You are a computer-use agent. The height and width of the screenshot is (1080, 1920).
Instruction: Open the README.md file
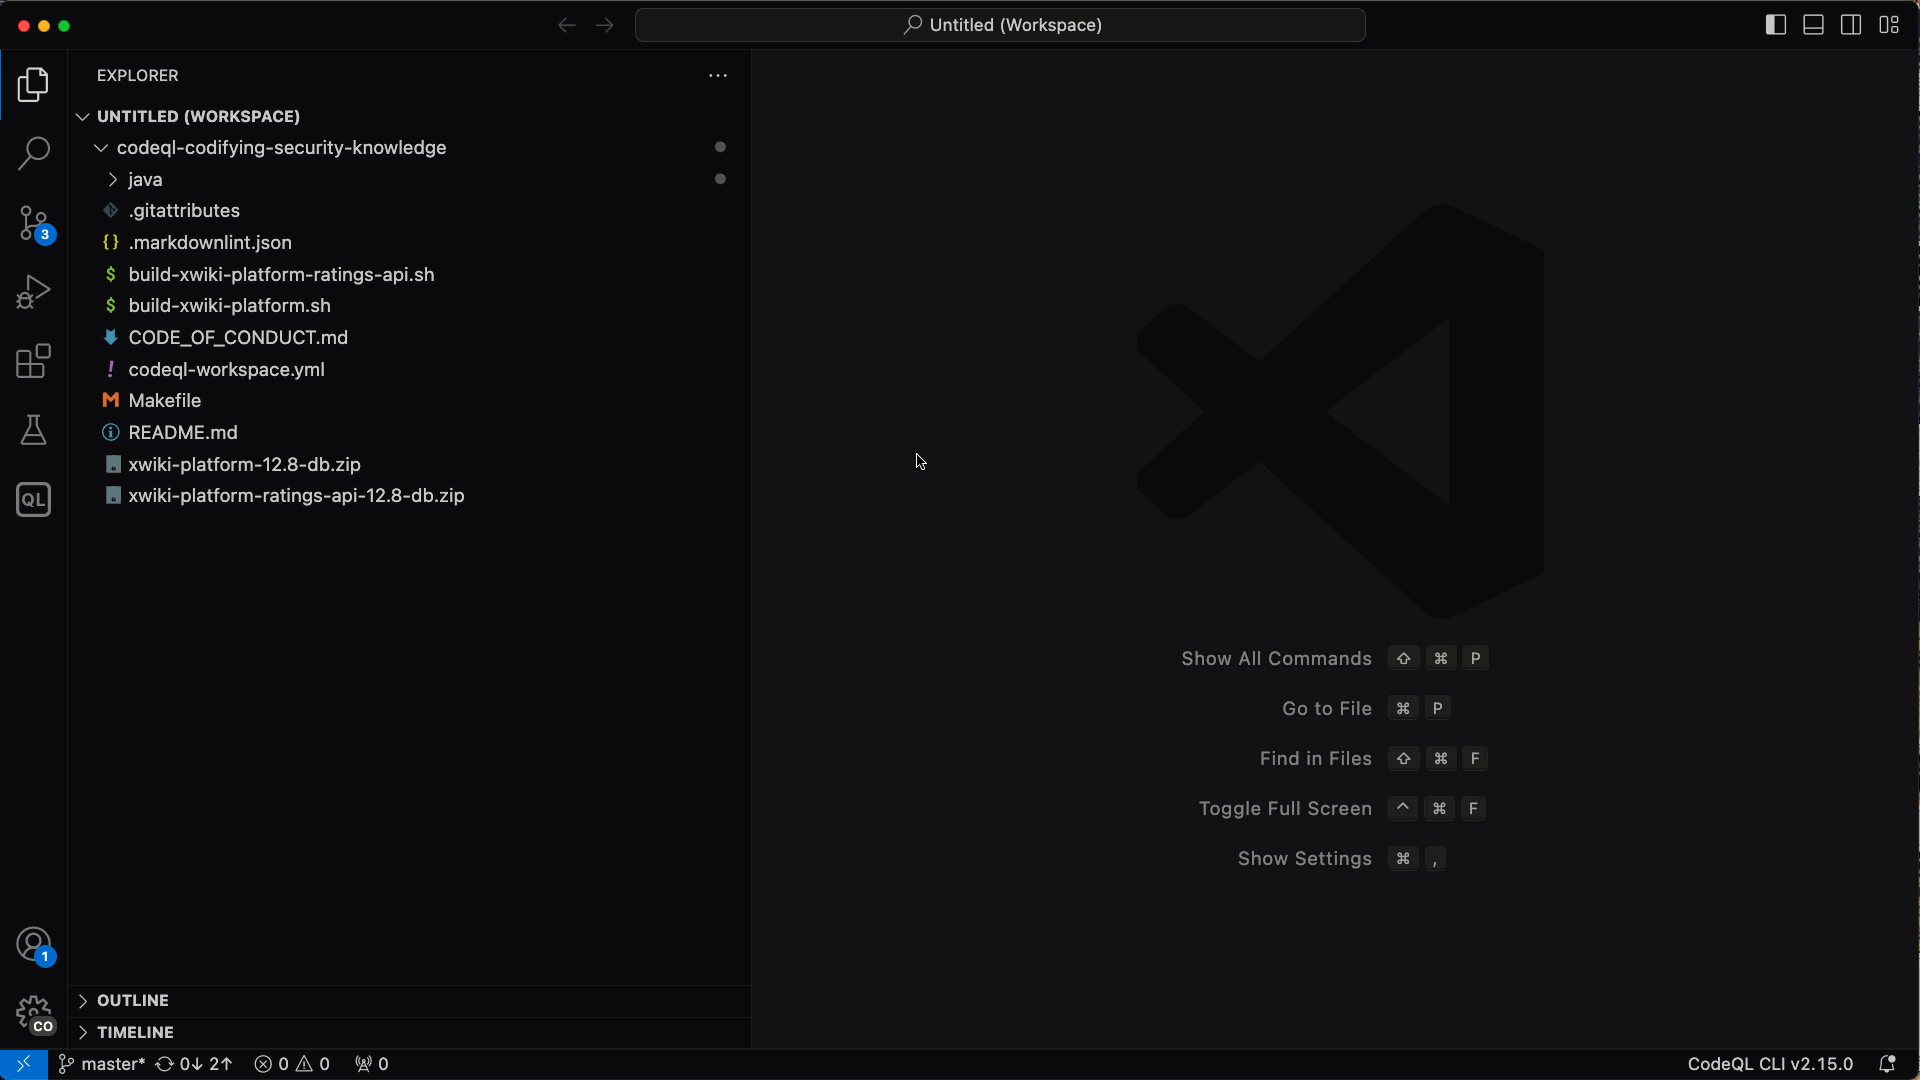tap(182, 432)
